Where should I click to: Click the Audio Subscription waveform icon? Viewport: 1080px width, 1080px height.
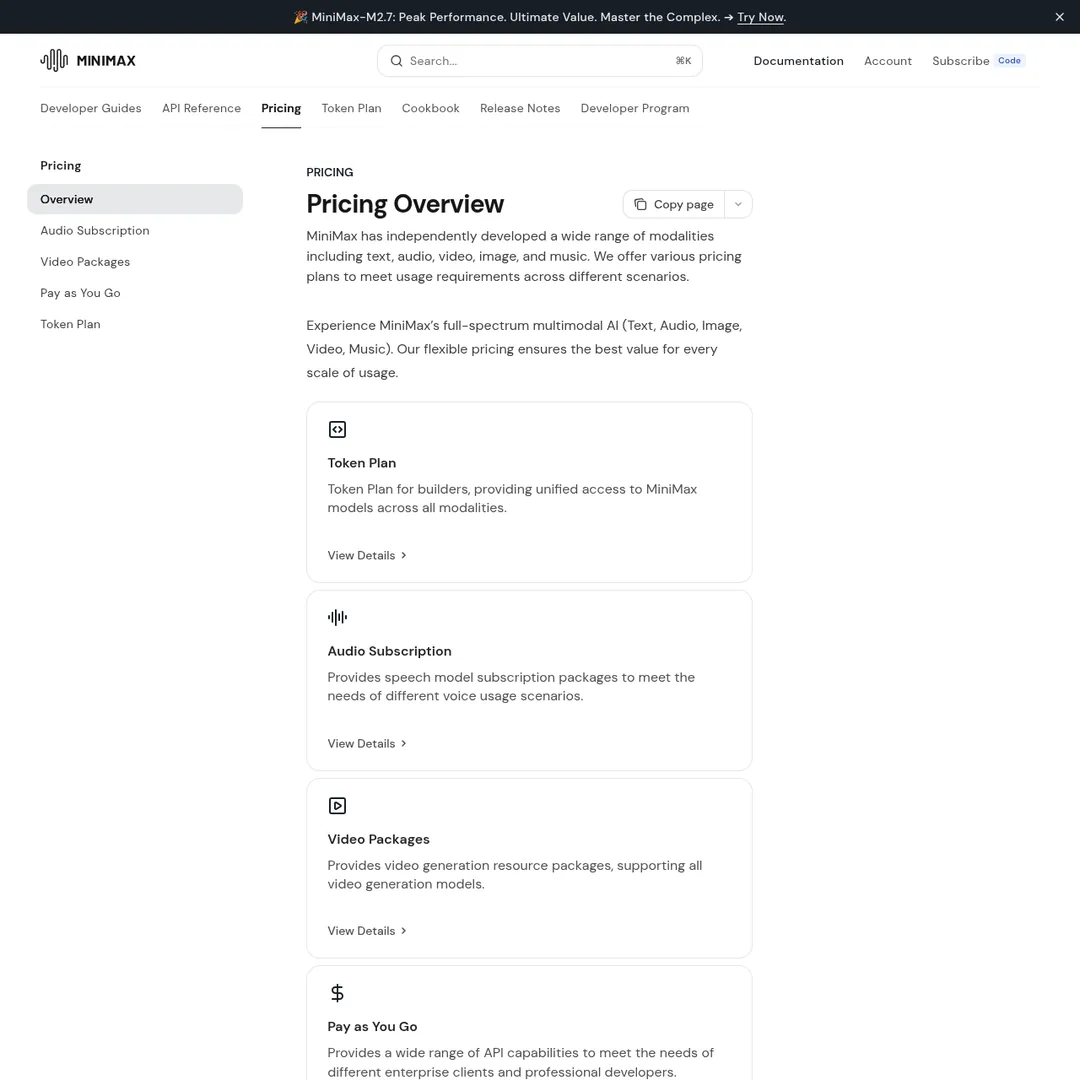[x=337, y=617]
